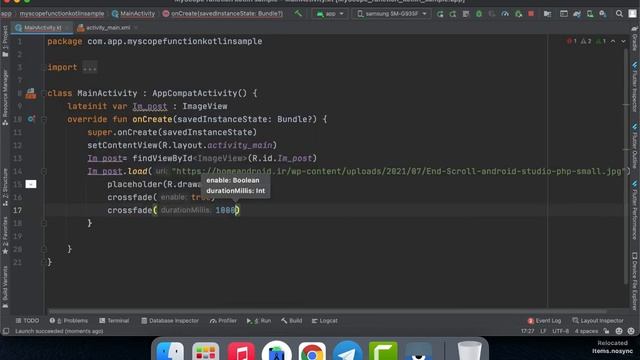
Task: Open the Terminal tool window
Action: coord(114,321)
